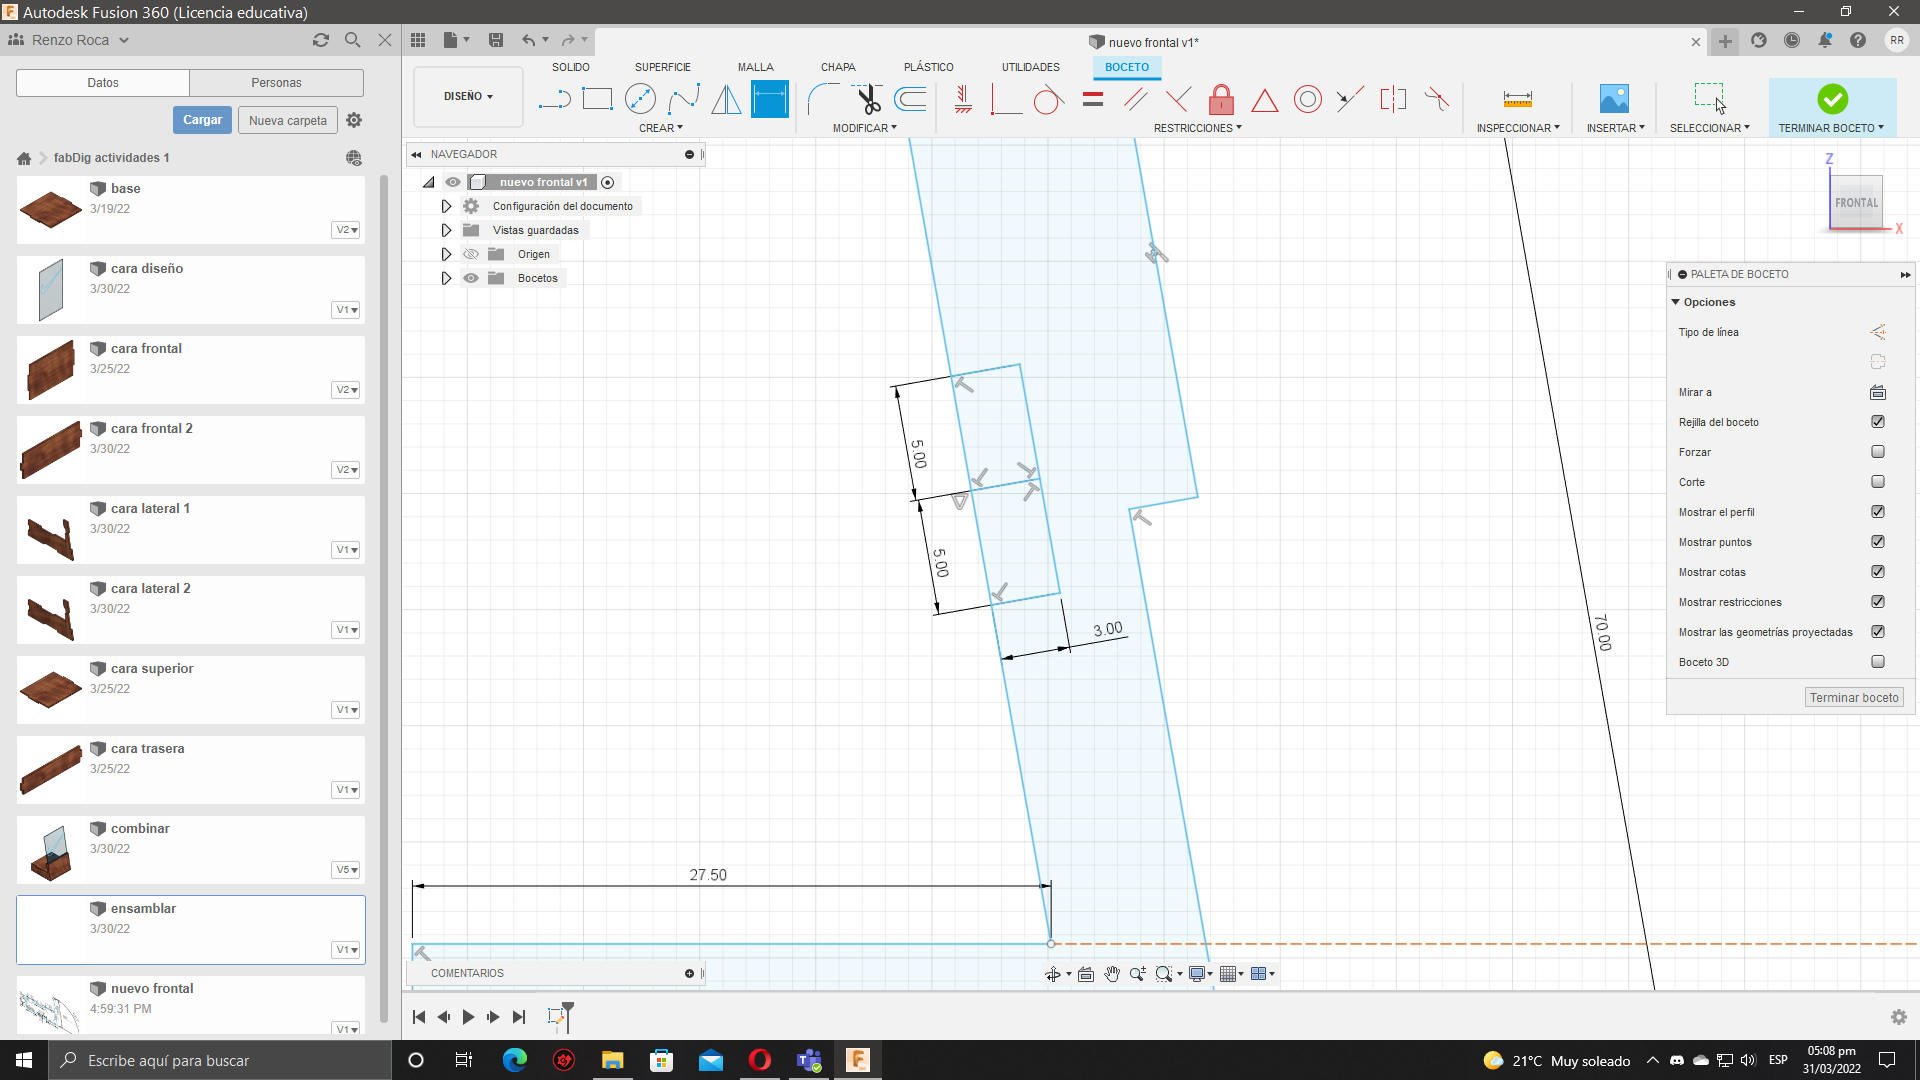Image resolution: width=1920 pixels, height=1080 pixels.
Task: Click the Cargar button
Action: point(202,120)
